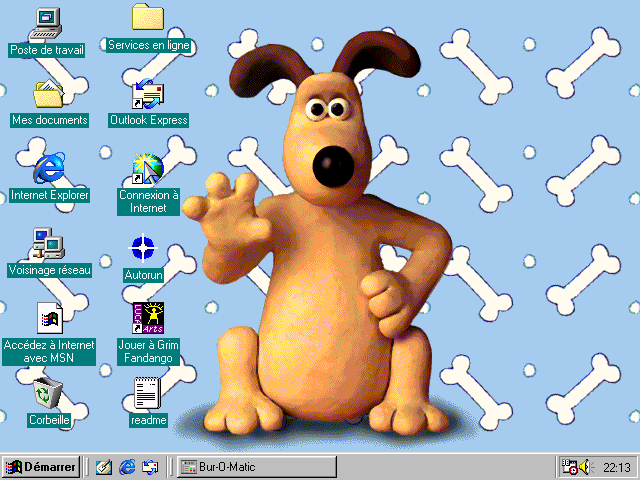The image size is (640, 480).
Task: Launch Internet Explorer from quick launch bar
Action: tap(127, 467)
